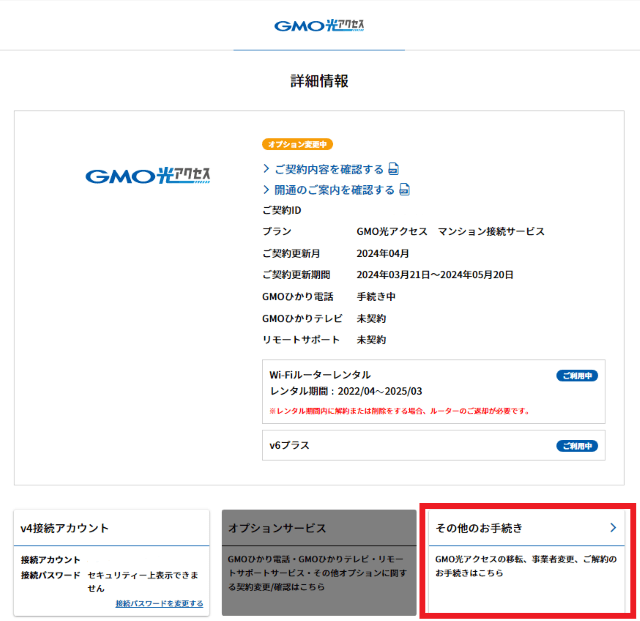
Task: Select the 接続パスワード label
Action: [51, 575]
